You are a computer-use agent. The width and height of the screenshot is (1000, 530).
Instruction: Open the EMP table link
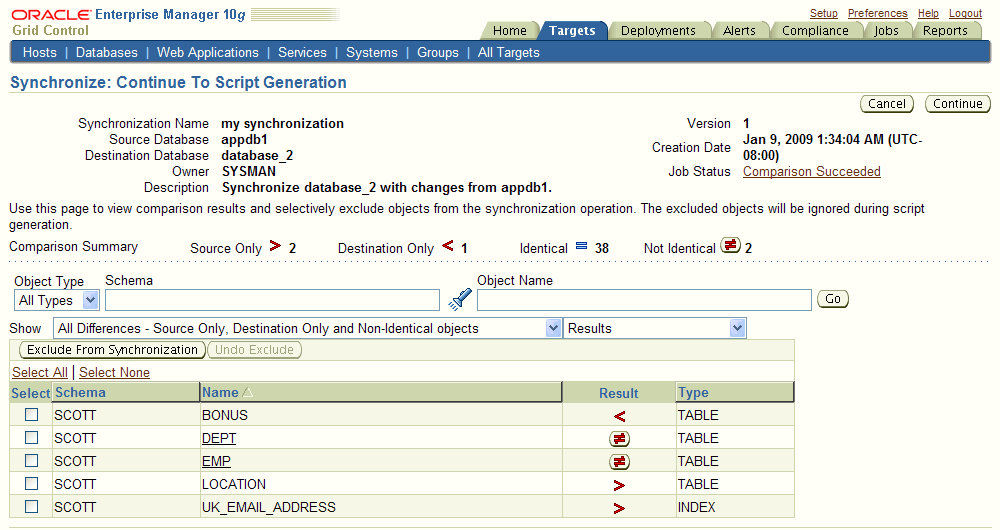tap(216, 461)
